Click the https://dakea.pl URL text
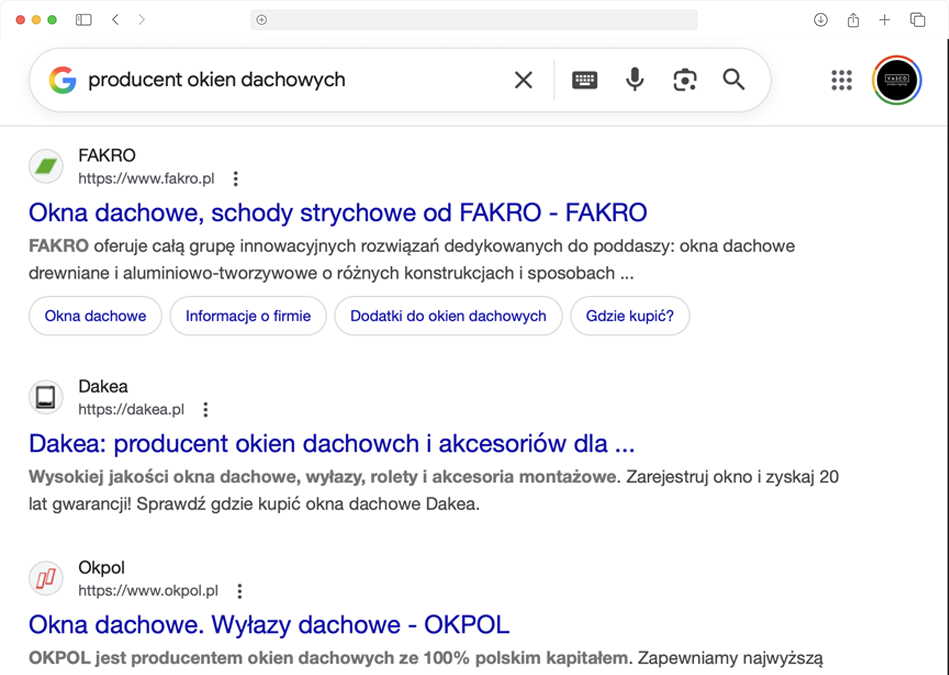Image resolution: width=949 pixels, height=675 pixels. point(131,410)
